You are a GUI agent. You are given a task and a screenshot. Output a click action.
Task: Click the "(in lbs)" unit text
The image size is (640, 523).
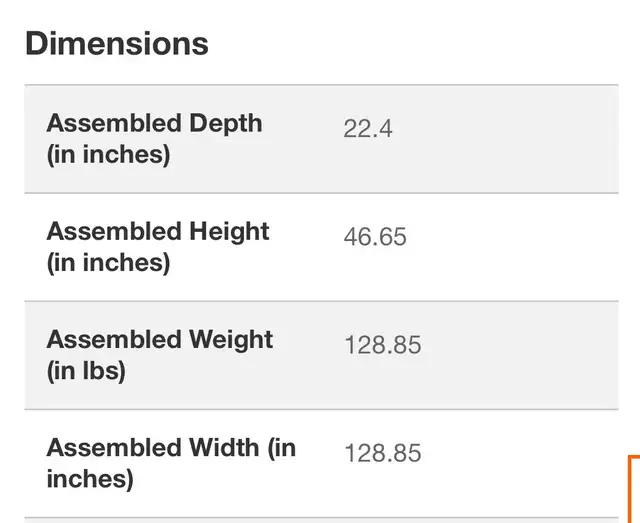[86, 371]
